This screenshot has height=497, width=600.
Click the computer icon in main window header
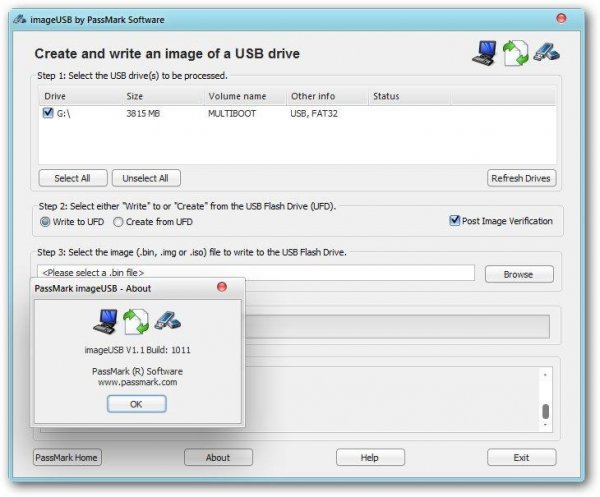coord(484,52)
